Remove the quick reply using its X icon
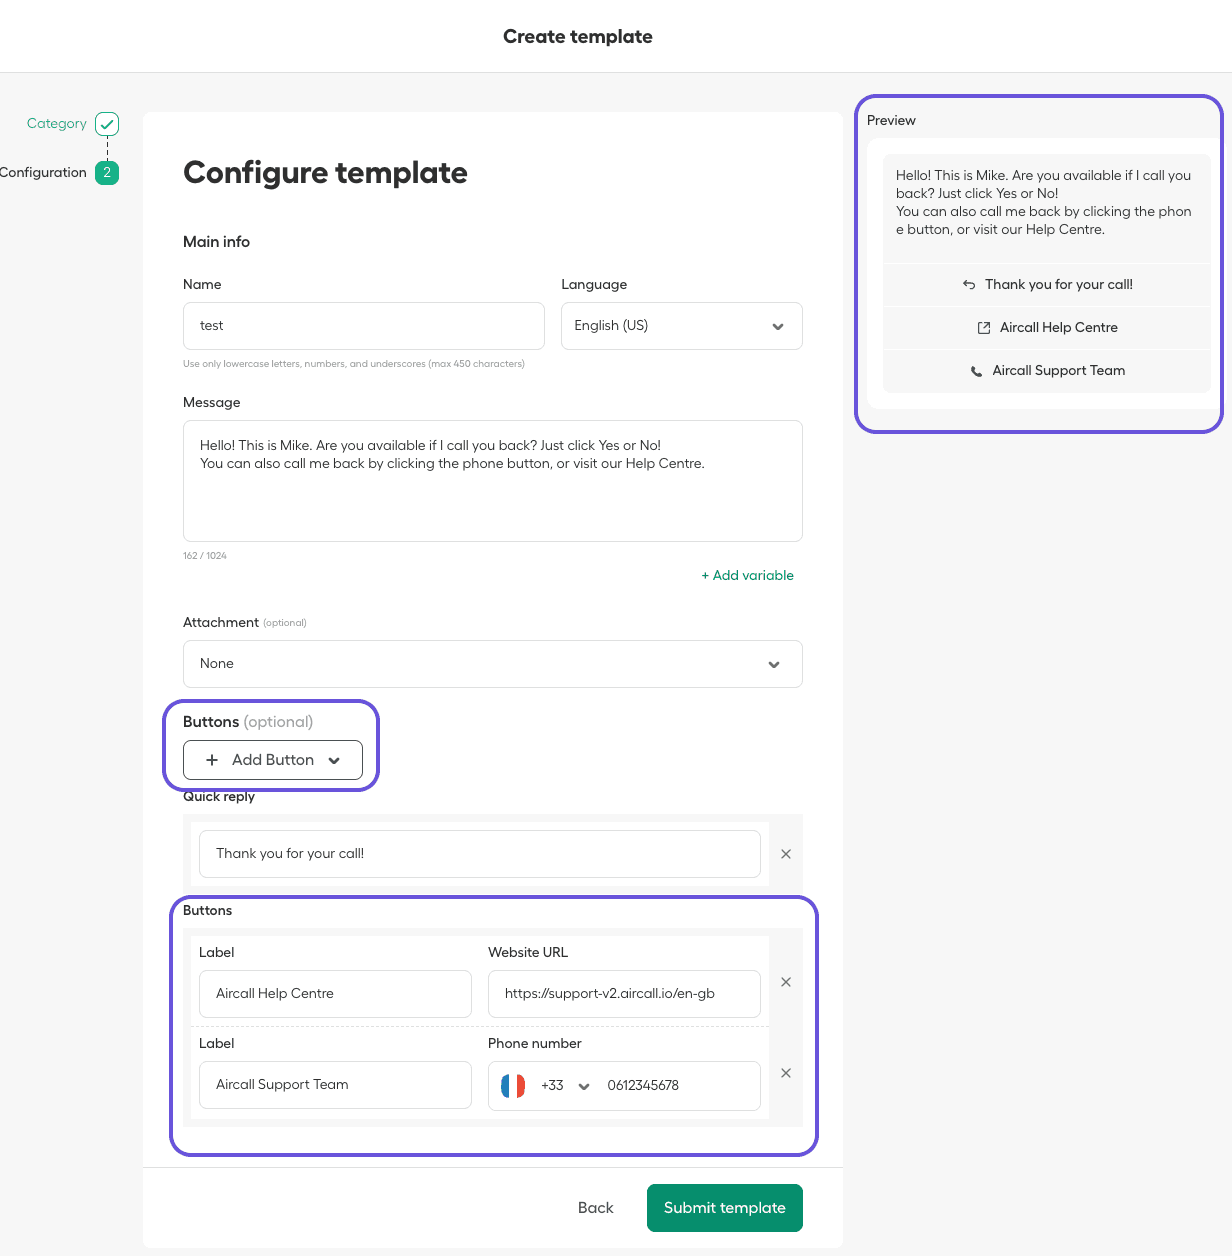Screen dimensions: 1232x1256 point(785,854)
